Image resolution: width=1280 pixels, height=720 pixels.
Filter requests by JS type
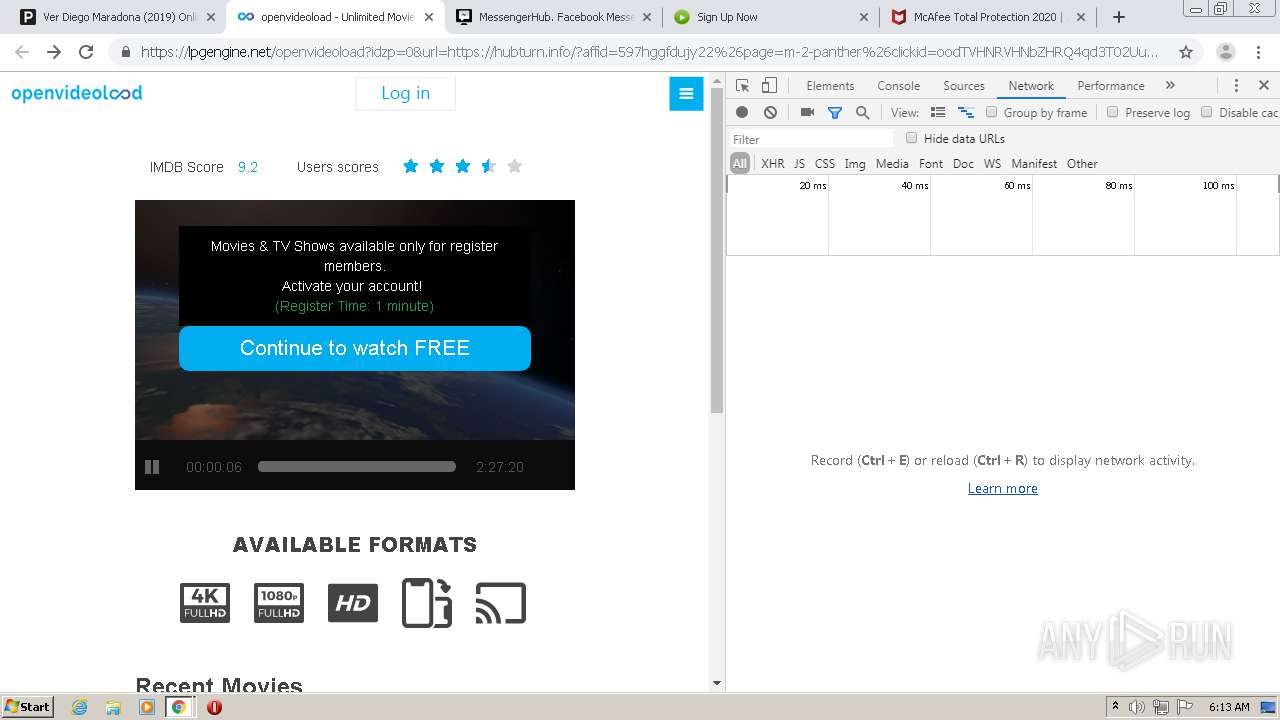(799, 164)
